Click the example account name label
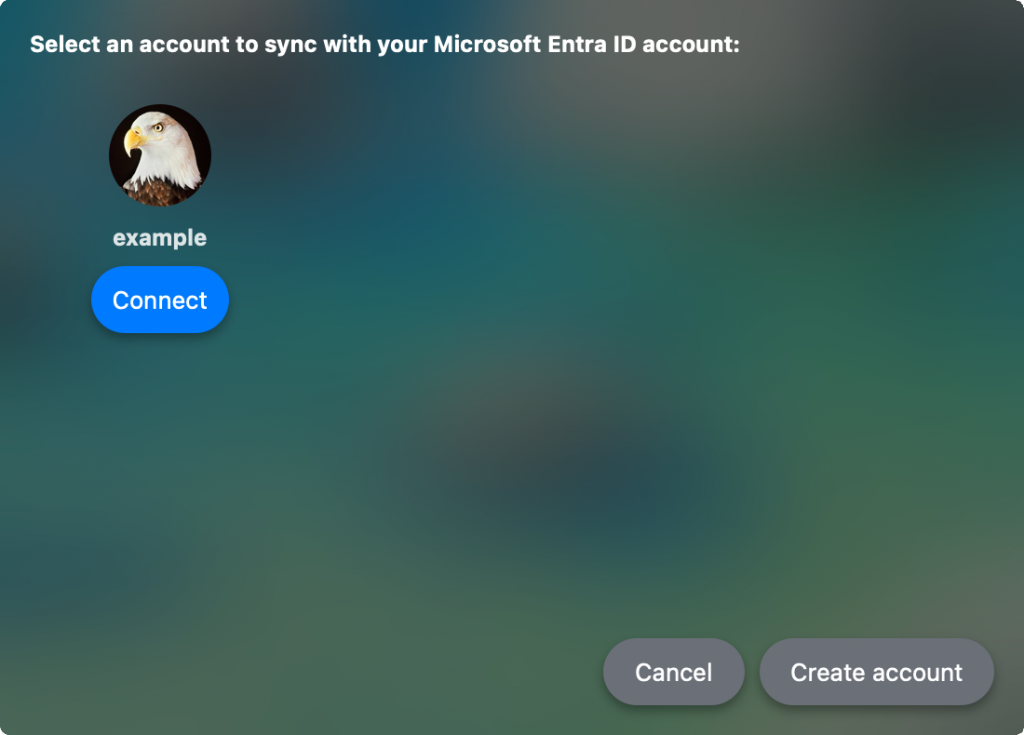The image size is (1024, 735). [160, 238]
